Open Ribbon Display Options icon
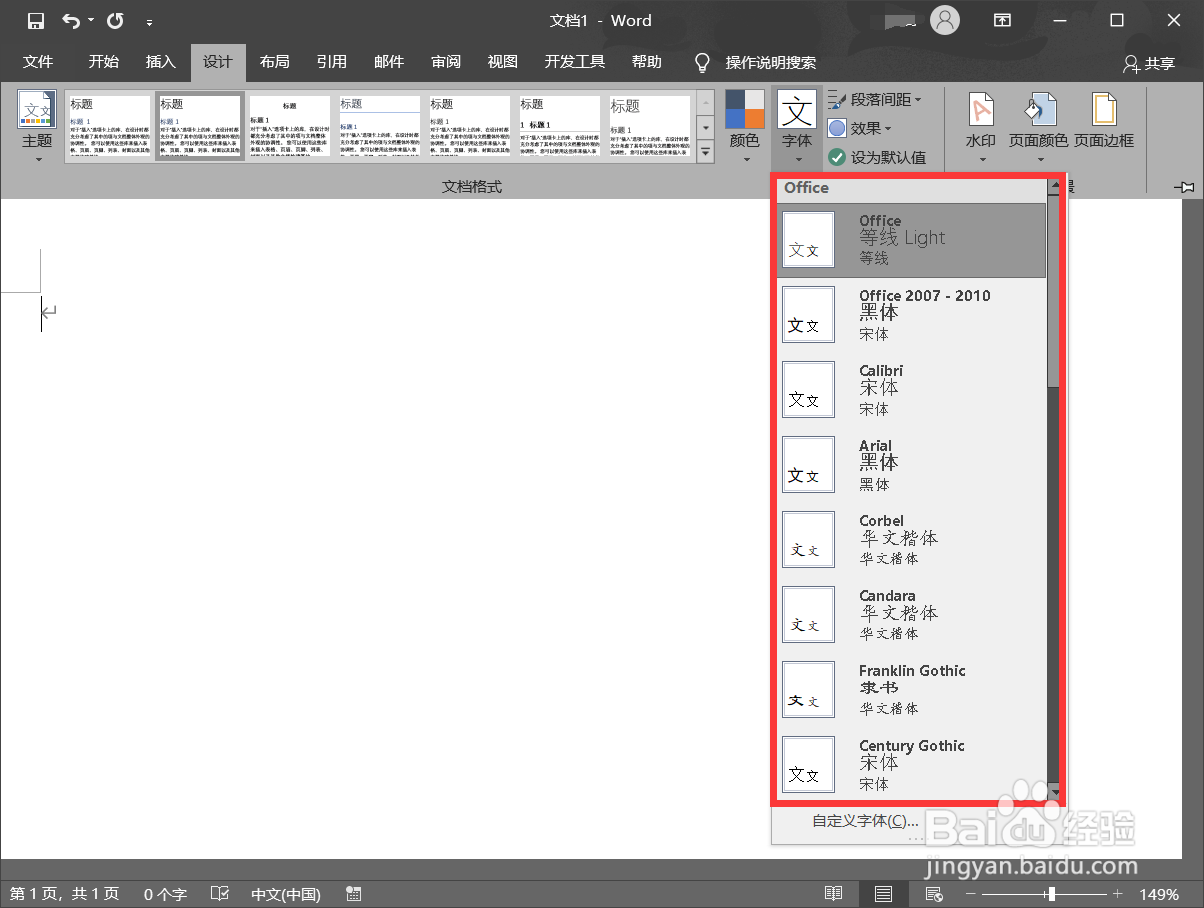 click(1002, 20)
